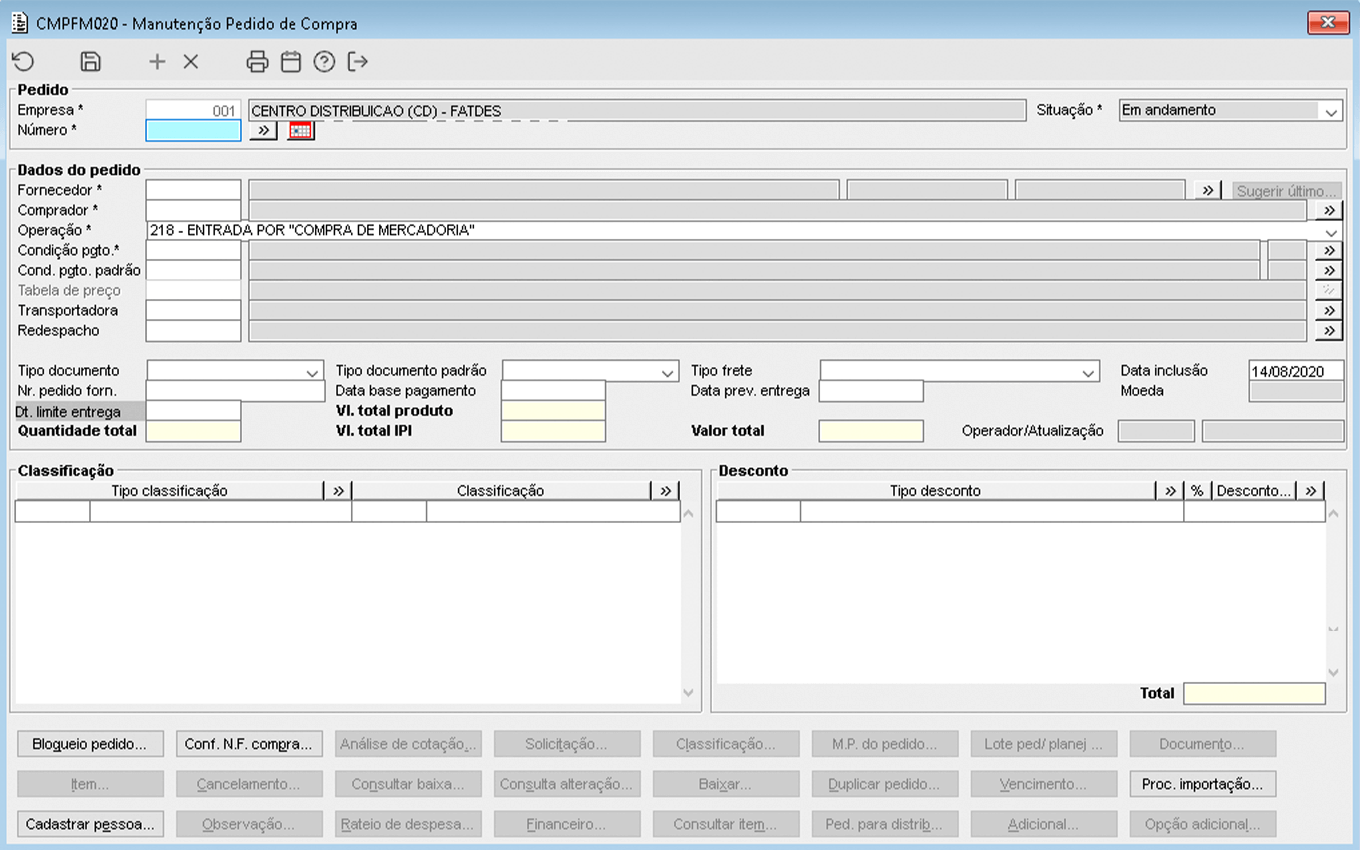Click the Comprador lookup arrow button
This screenshot has height=850, width=1360.
click(x=1328, y=210)
